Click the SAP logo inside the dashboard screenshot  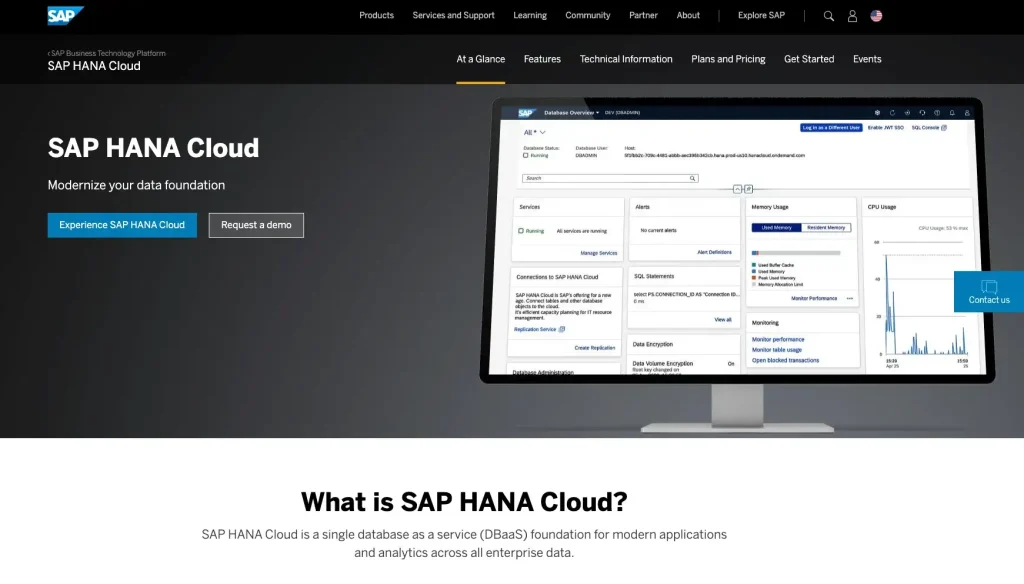coord(526,112)
